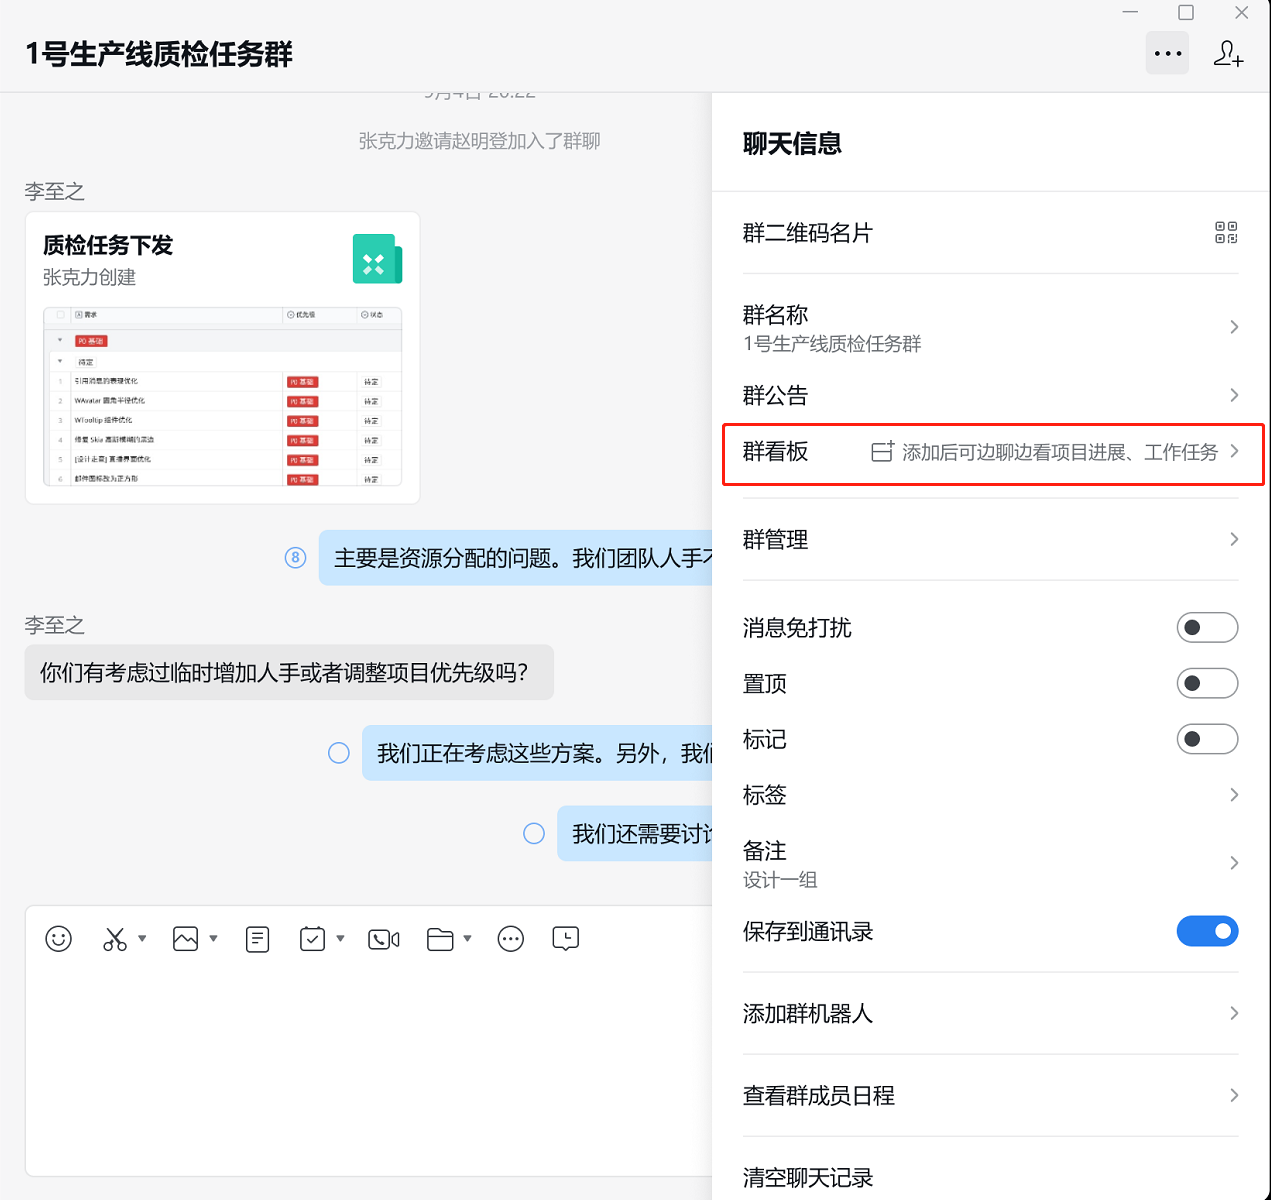Viewport: 1271px width, 1200px height.
Task: Click read status circle showing 8
Action: (295, 558)
